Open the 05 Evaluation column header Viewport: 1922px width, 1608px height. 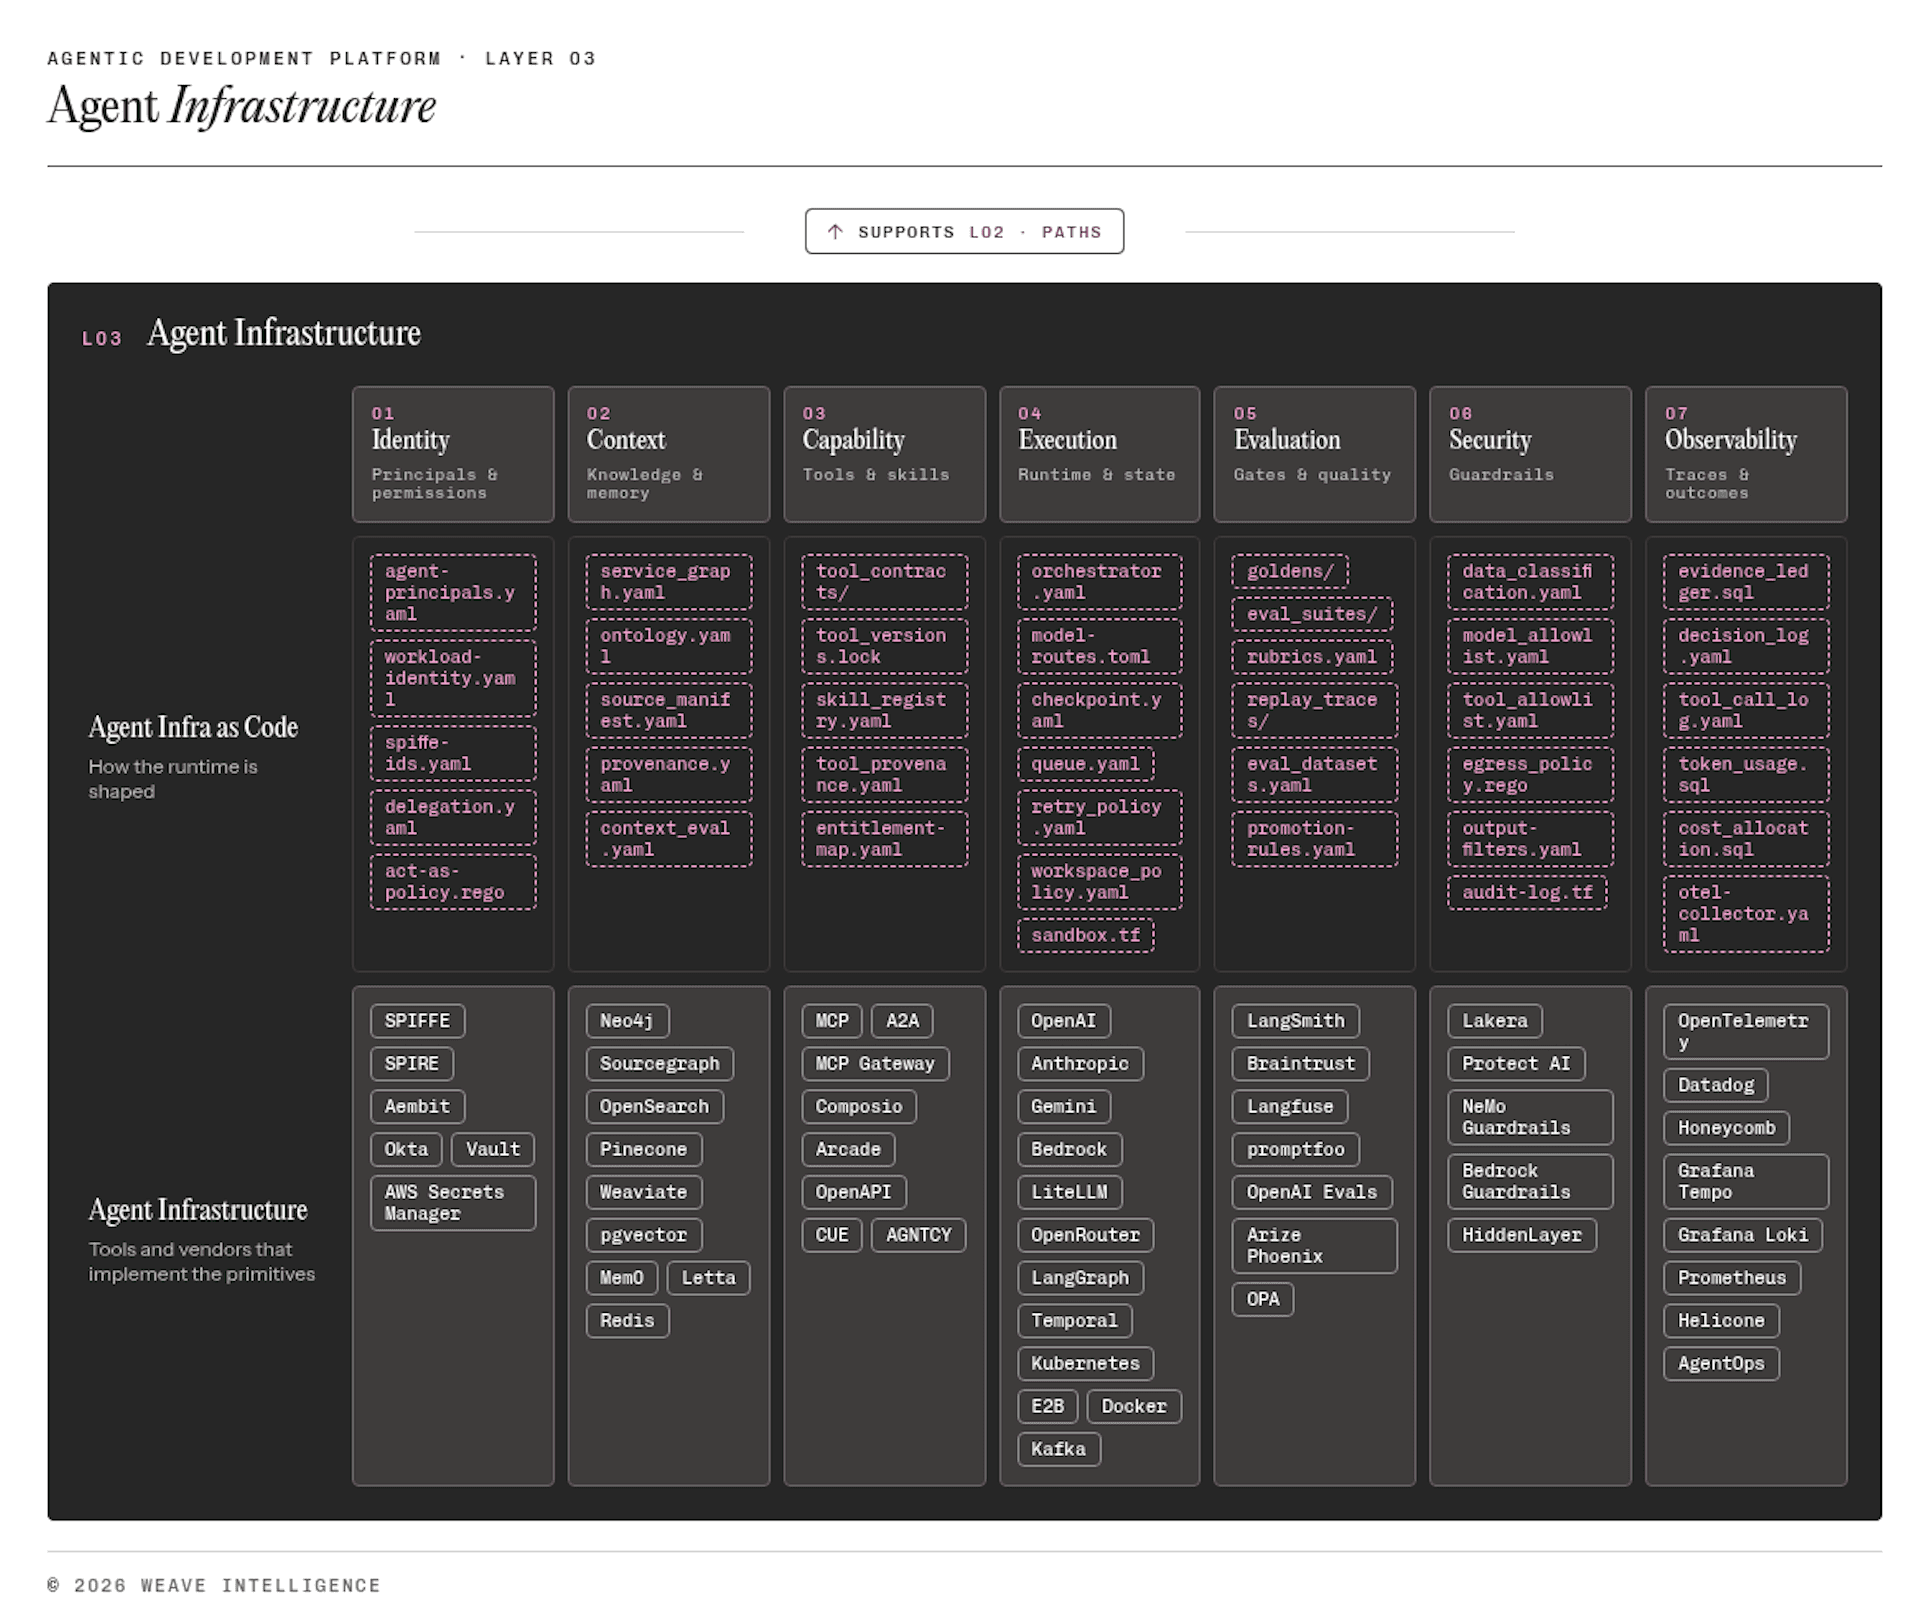point(1315,454)
